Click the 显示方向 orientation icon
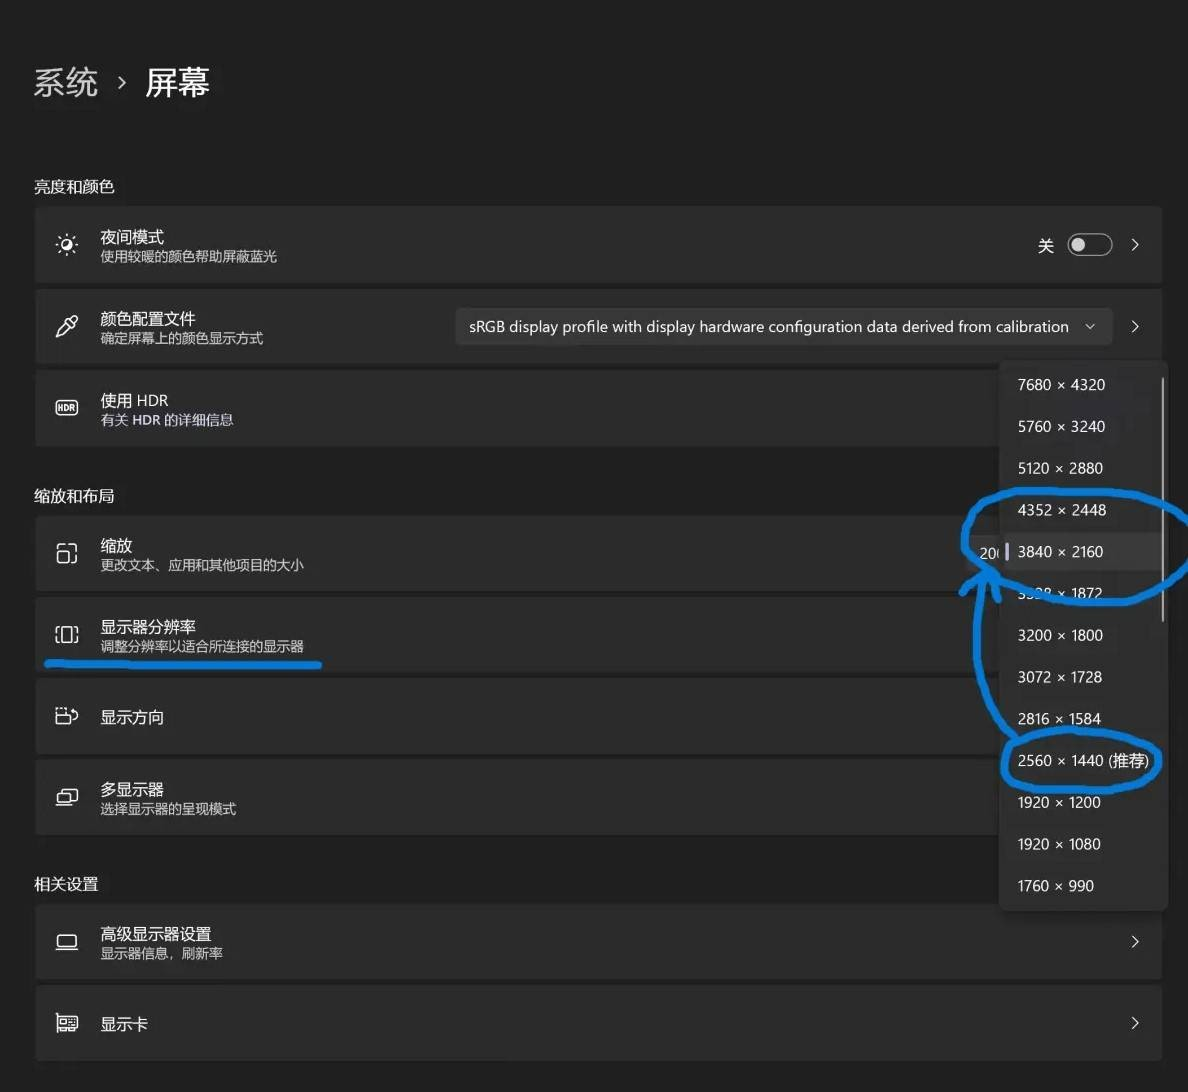This screenshot has width=1188, height=1092. click(66, 717)
